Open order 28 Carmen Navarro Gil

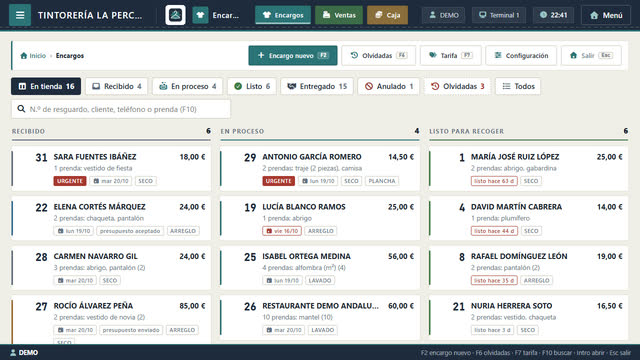point(111,268)
